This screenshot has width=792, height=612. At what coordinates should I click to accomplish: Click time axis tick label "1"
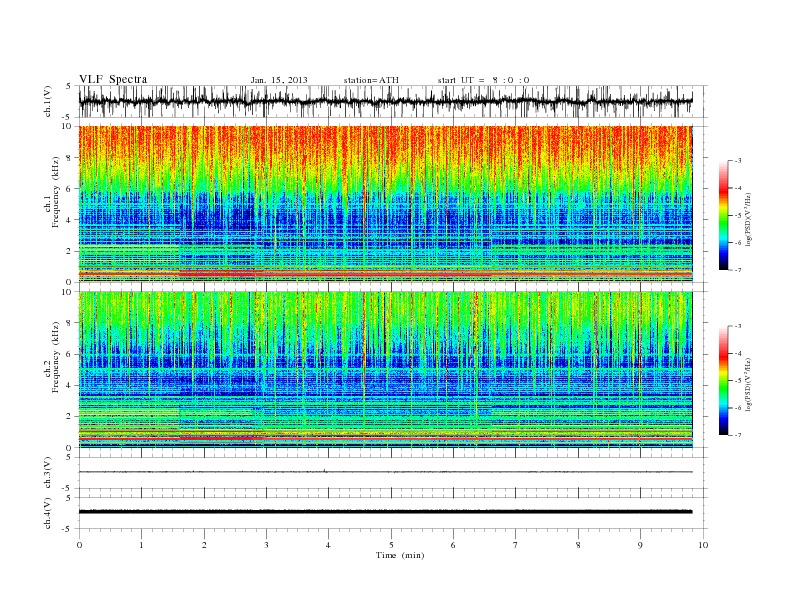pyautogui.click(x=141, y=545)
